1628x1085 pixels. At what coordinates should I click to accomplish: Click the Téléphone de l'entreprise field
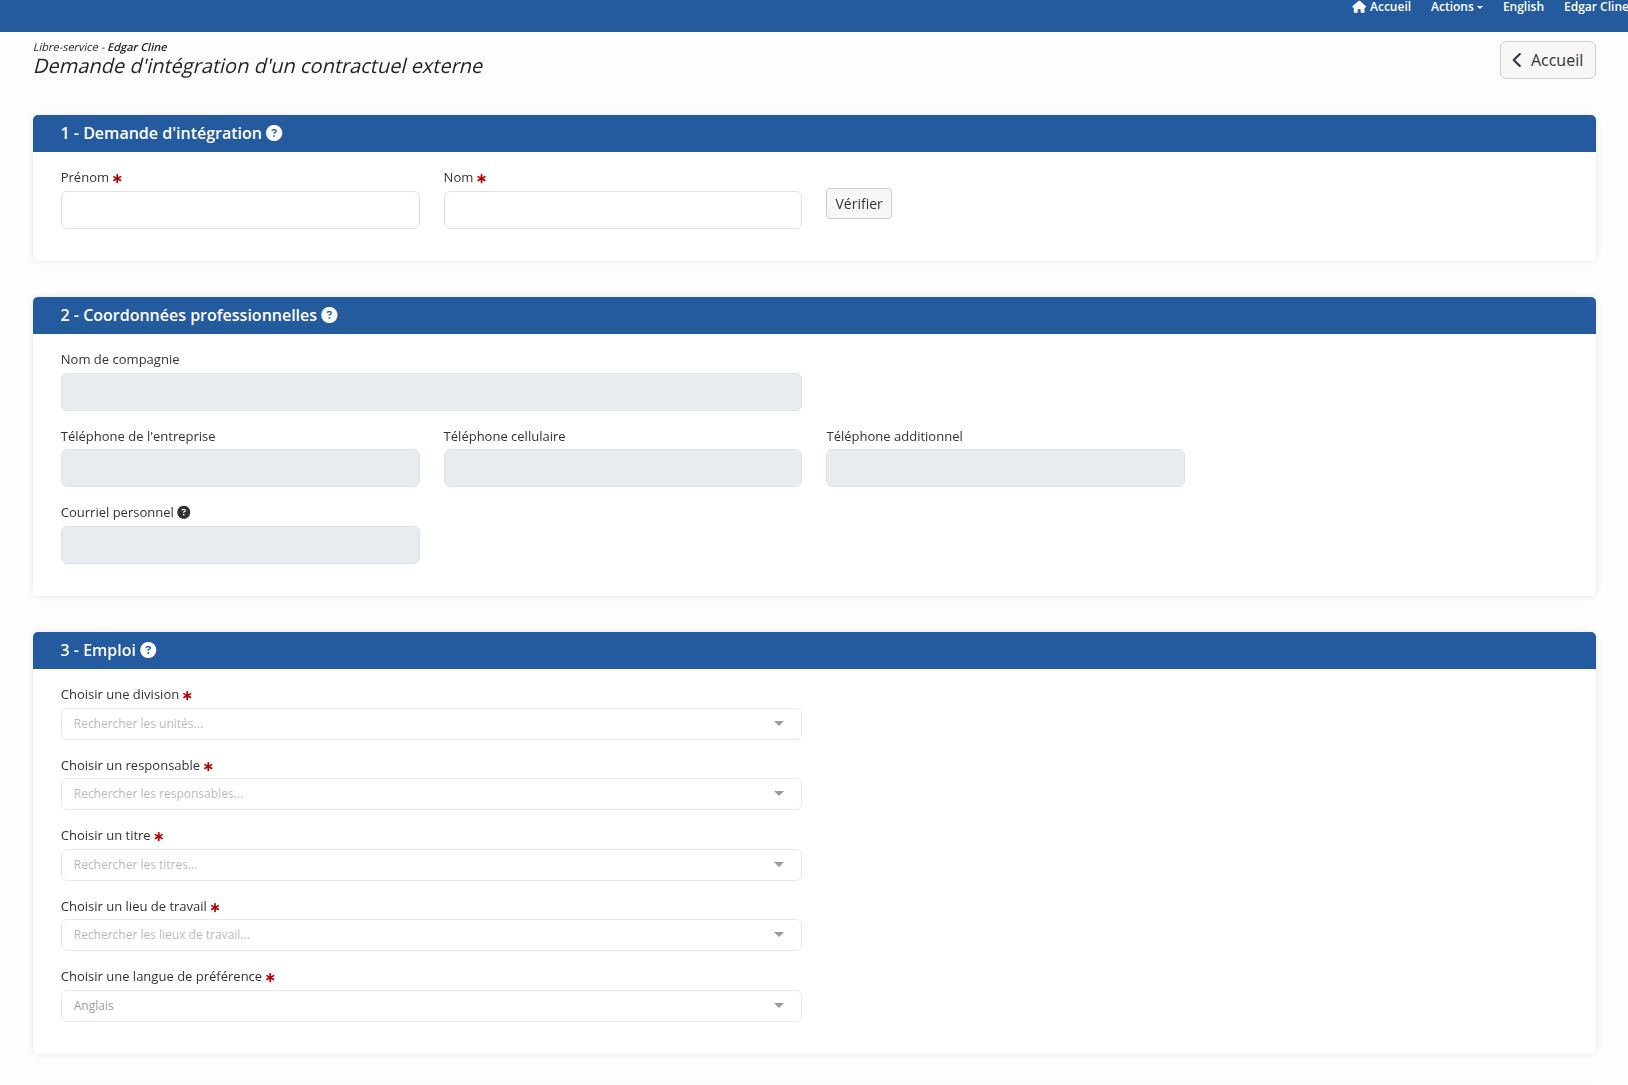(x=240, y=468)
